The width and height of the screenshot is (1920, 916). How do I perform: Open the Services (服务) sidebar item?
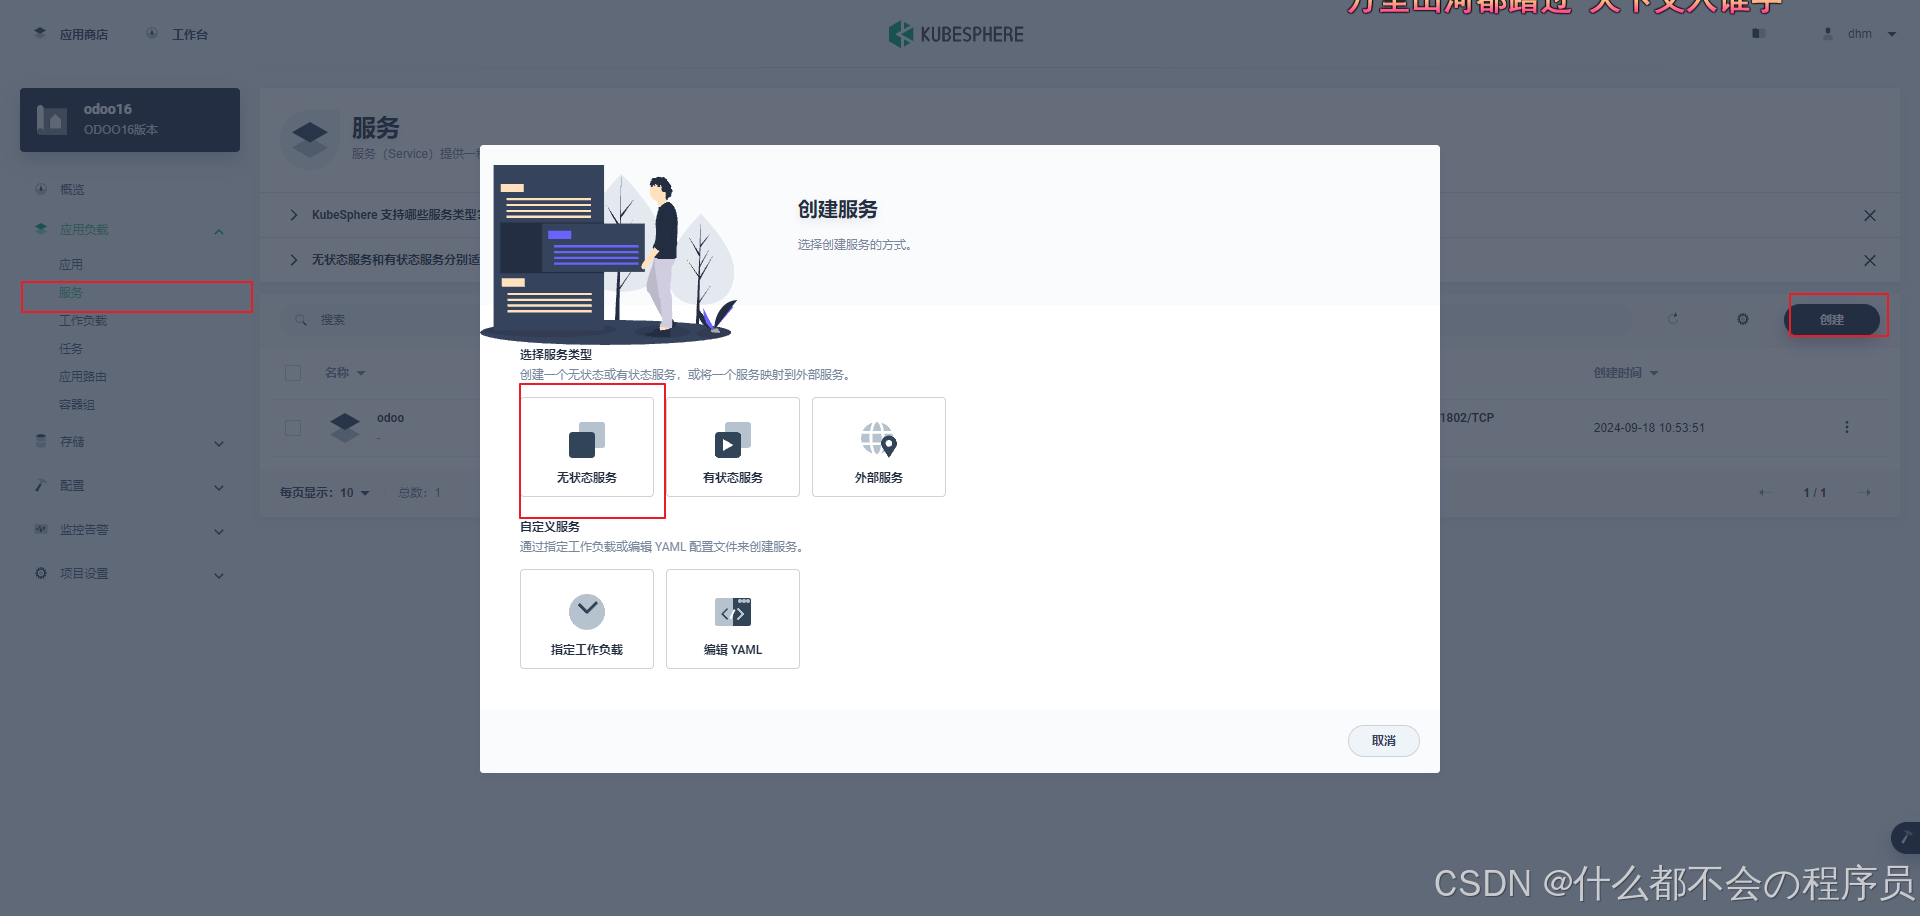pos(71,293)
